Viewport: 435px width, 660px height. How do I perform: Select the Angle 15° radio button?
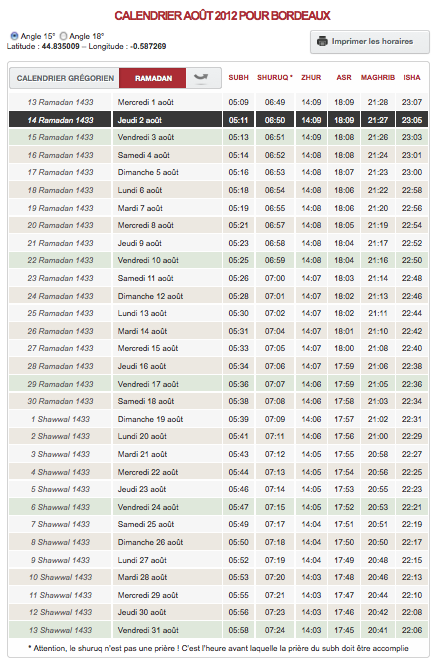click(14, 36)
